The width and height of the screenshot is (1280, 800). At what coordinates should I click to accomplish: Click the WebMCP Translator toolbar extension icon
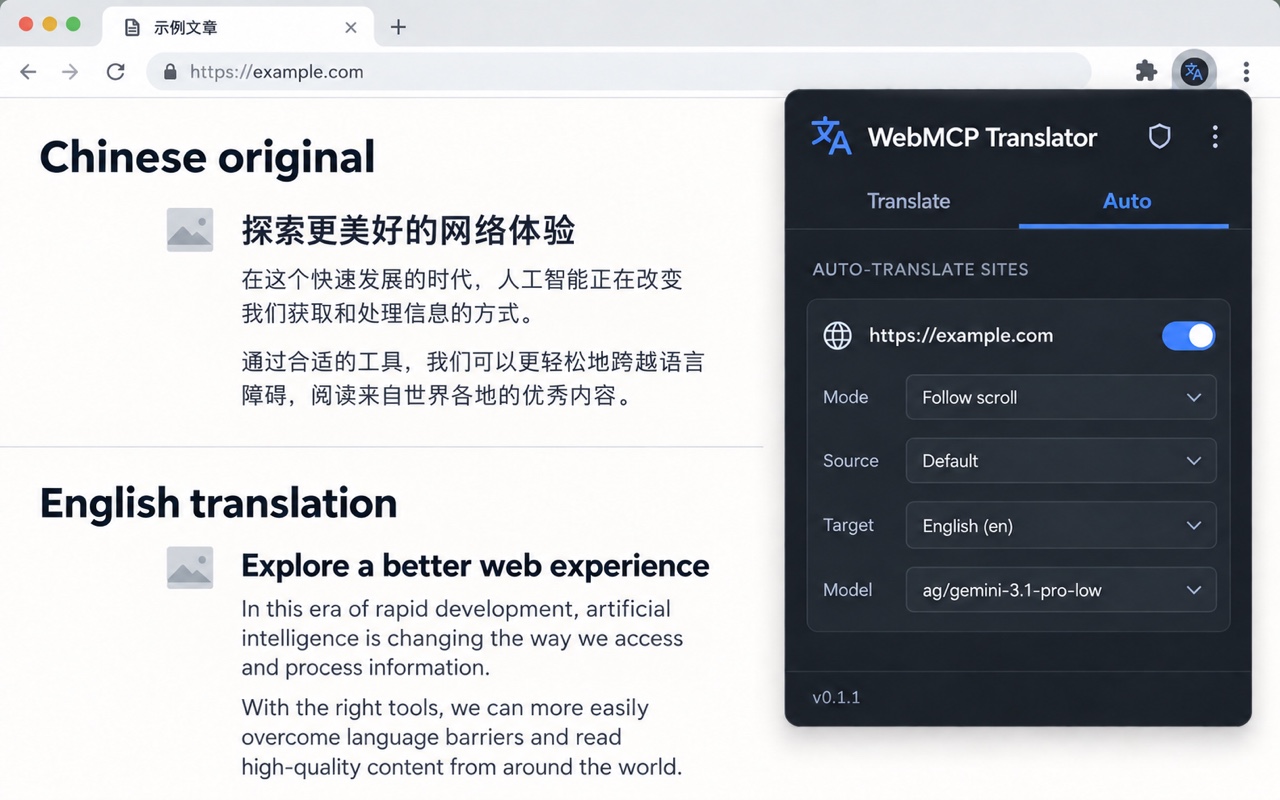coord(1193,71)
